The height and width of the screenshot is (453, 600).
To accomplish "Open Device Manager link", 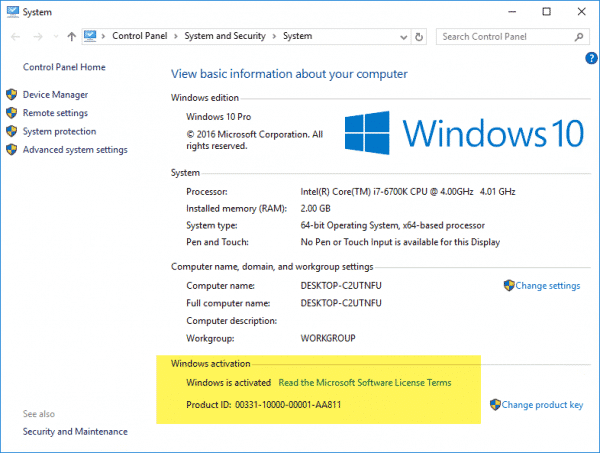I will coord(55,95).
